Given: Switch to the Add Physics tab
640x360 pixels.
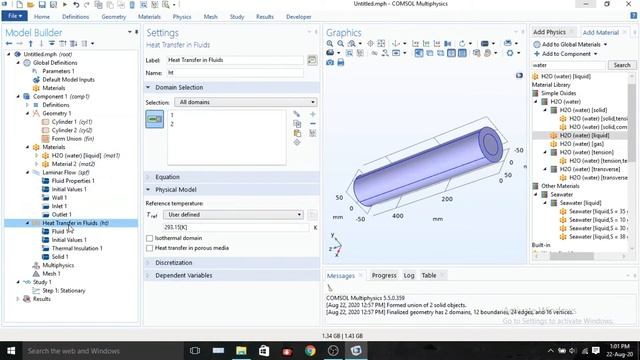Looking at the screenshot, I should [x=549, y=32].
